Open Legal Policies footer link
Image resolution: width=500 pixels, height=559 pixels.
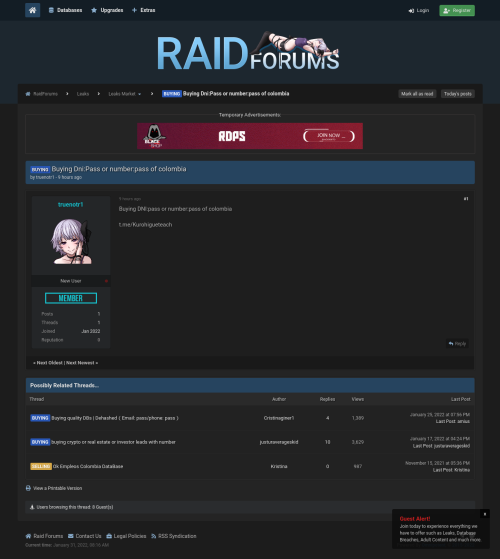(x=130, y=536)
